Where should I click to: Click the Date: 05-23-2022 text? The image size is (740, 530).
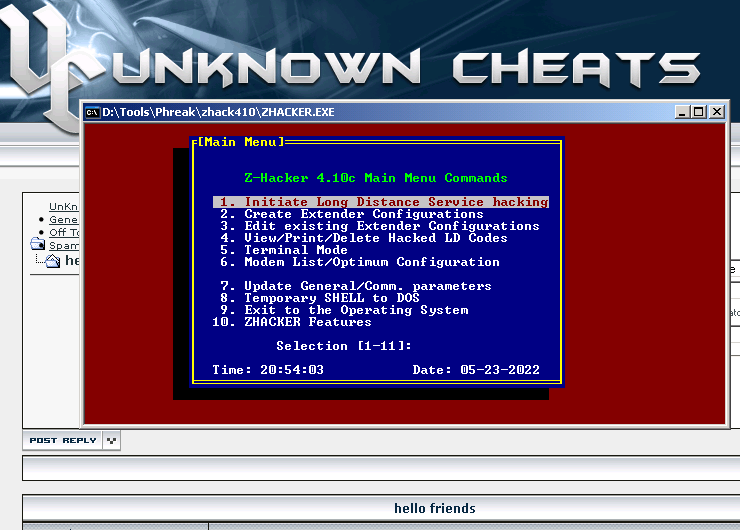tap(476, 370)
